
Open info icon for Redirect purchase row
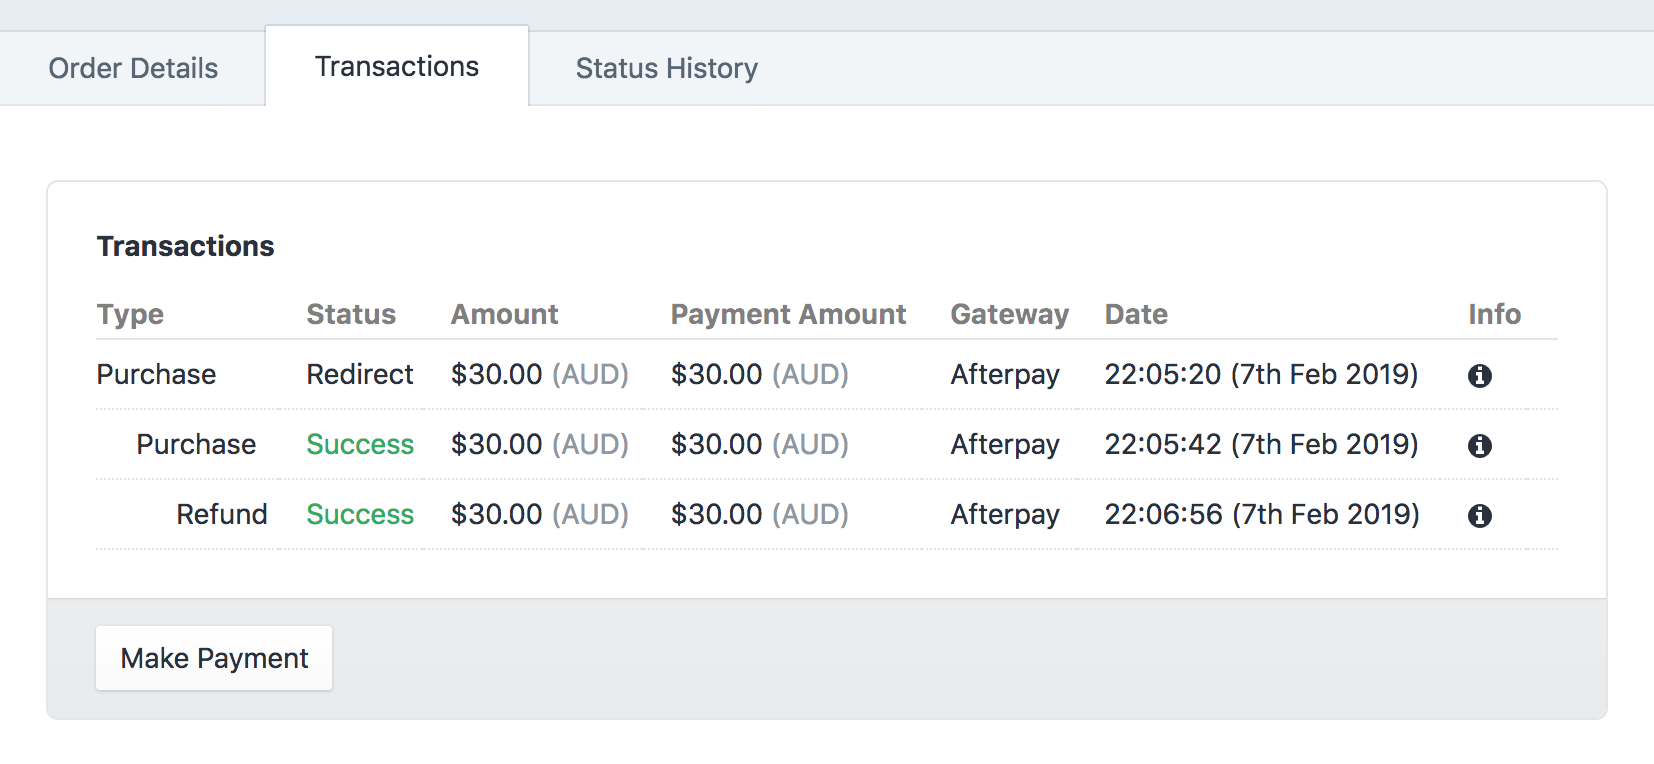pyautogui.click(x=1480, y=376)
